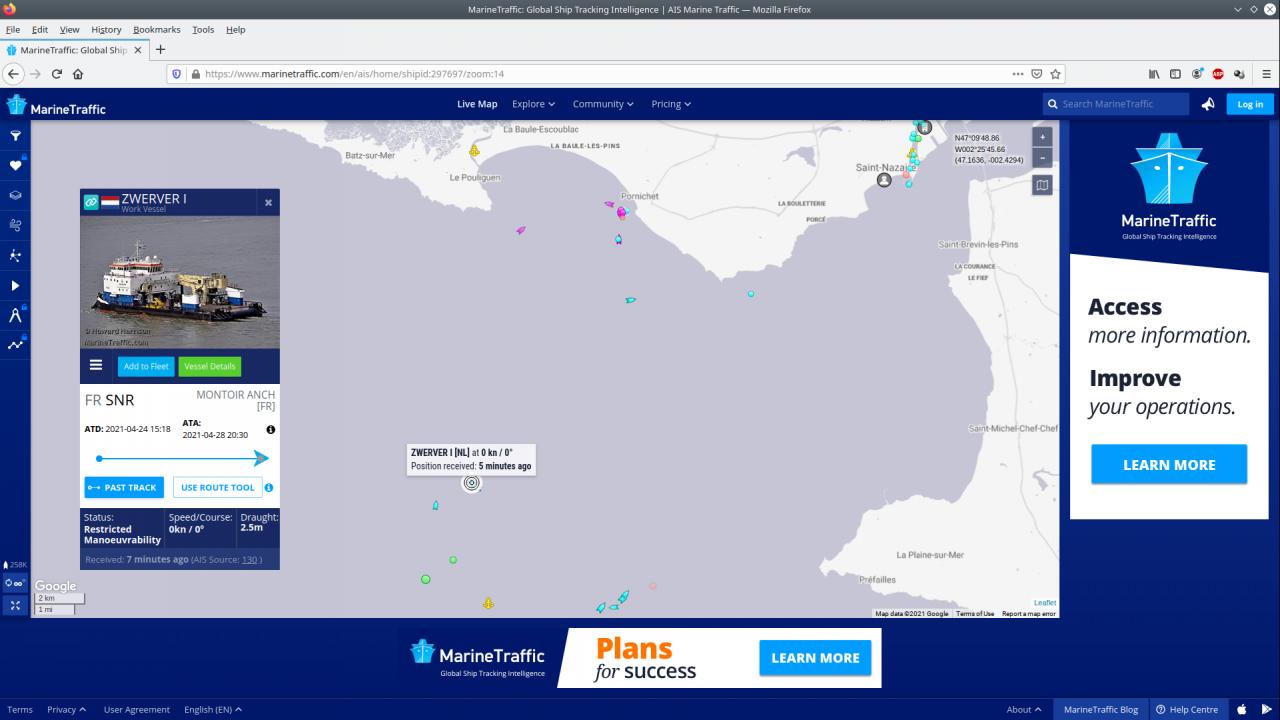The image size is (1280, 720).
Task: Open the AIS Source 130 link
Action: click(x=250, y=560)
